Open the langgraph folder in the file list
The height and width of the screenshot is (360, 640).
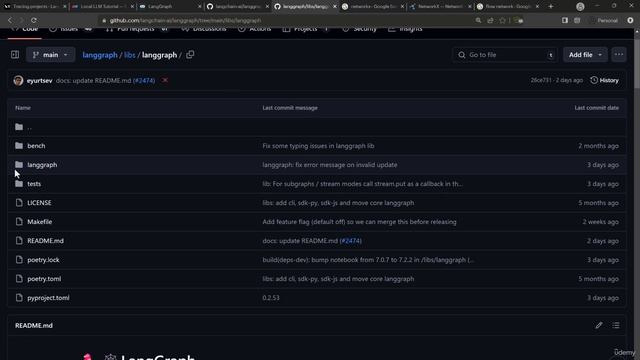(x=42, y=165)
